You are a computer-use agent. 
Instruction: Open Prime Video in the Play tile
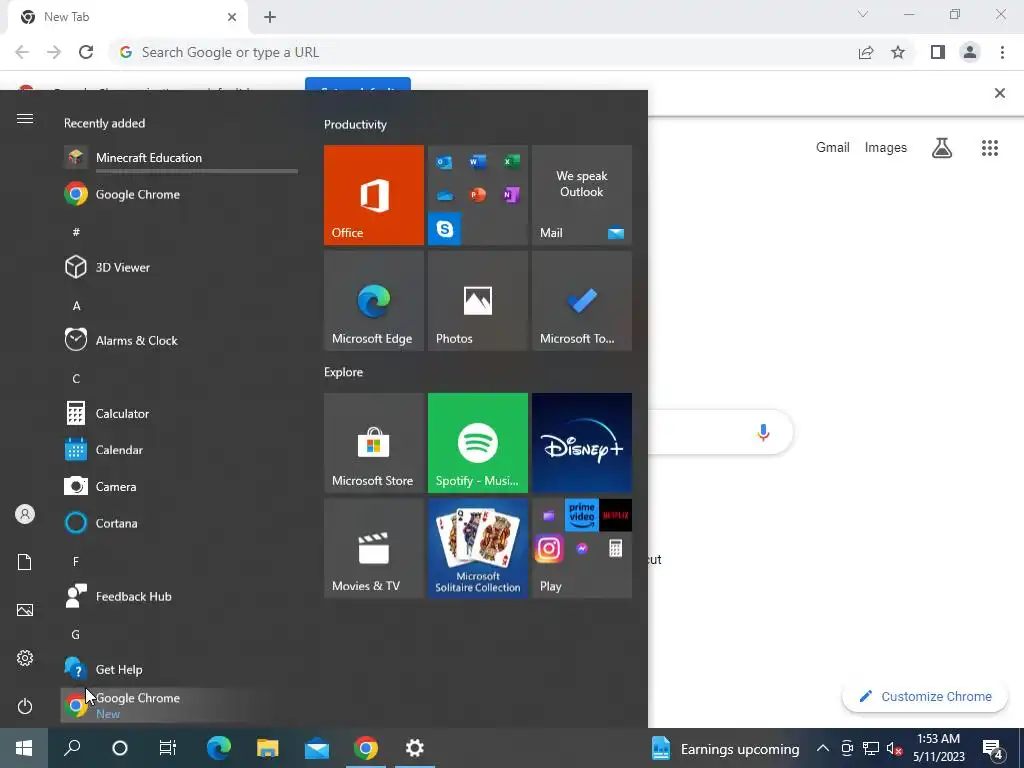[581, 515]
